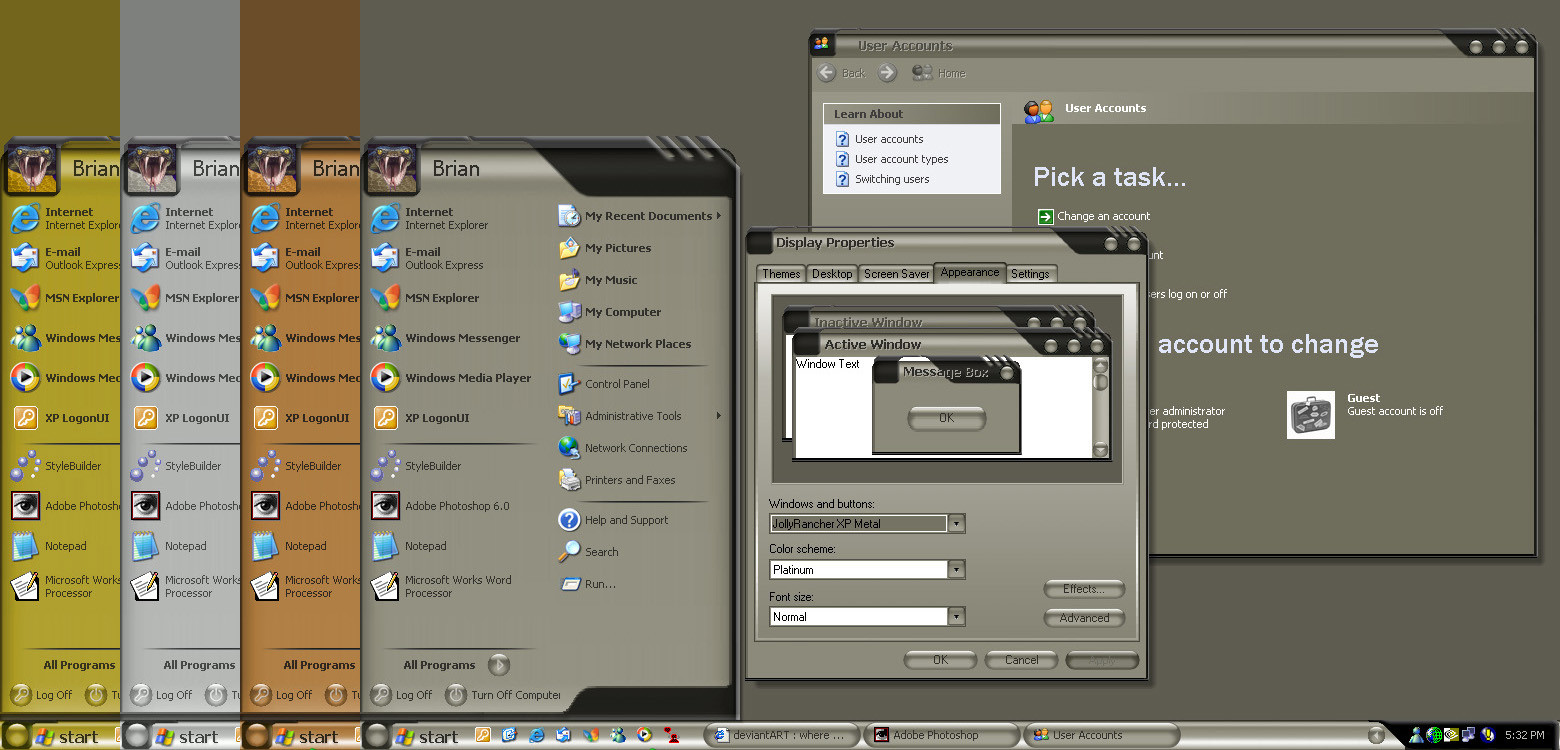The height and width of the screenshot is (750, 1560).
Task: Open the Color scheme dropdown
Action: point(957,570)
